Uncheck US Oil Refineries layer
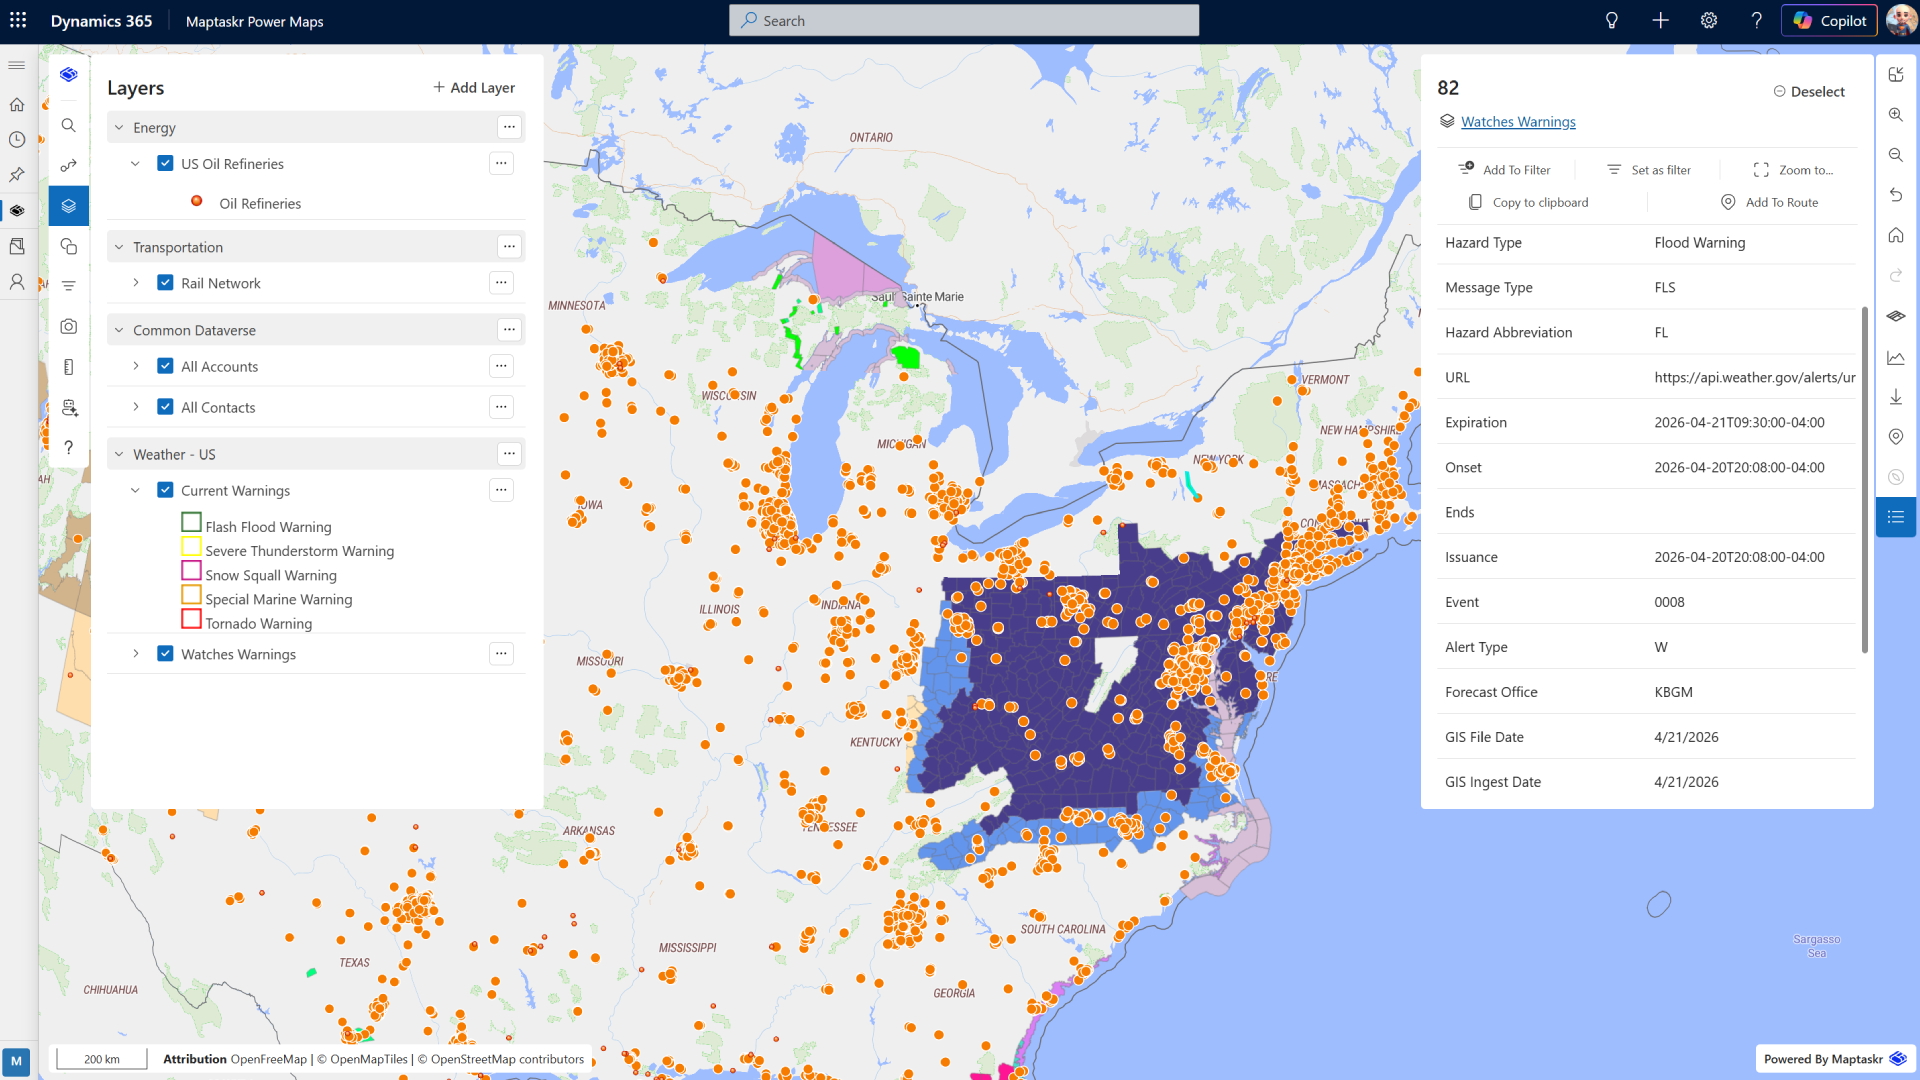 [166, 164]
